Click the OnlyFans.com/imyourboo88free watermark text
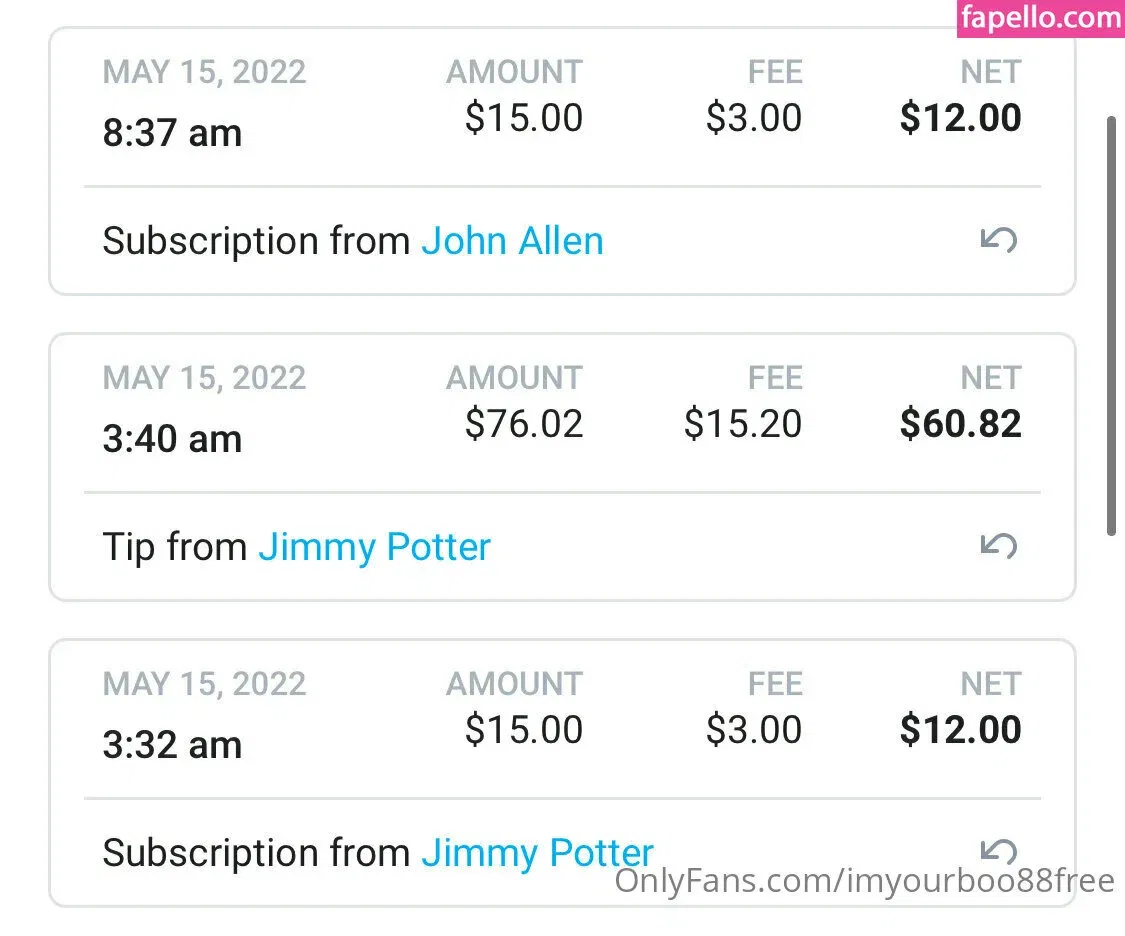 (x=864, y=881)
